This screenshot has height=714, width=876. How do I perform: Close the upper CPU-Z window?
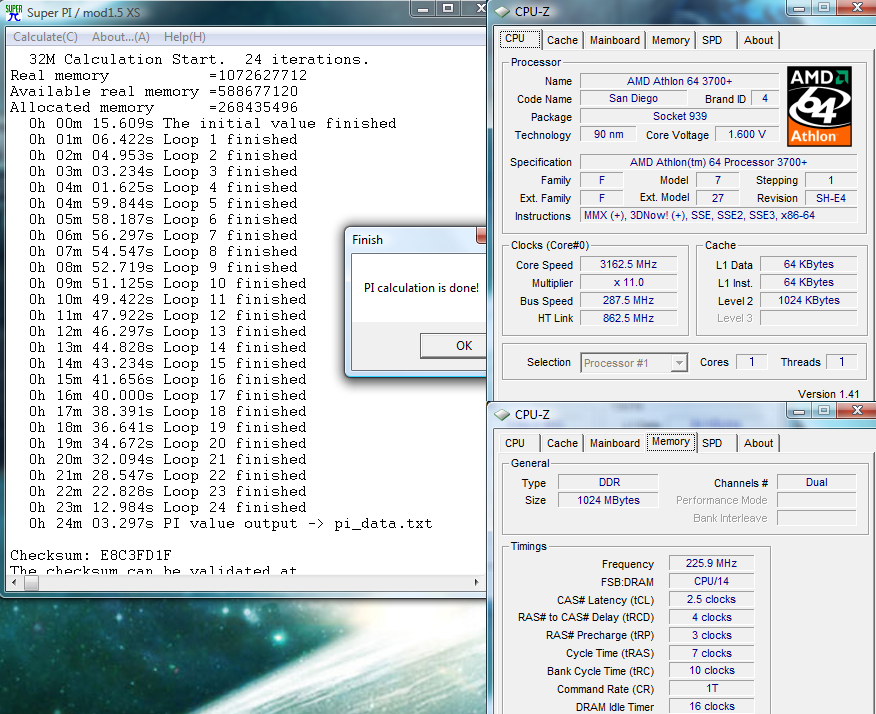[858, 7]
